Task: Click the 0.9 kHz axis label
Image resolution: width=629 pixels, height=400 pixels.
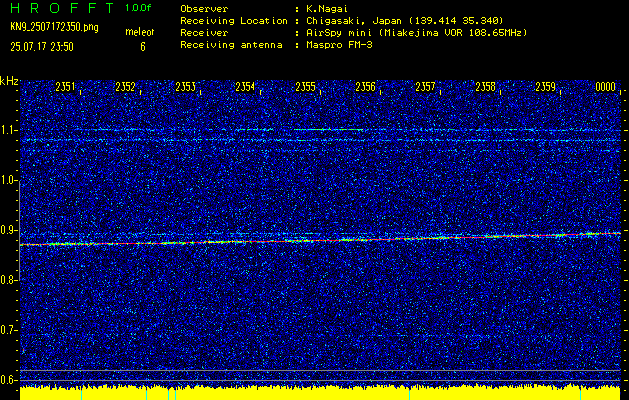Action: 9,230
